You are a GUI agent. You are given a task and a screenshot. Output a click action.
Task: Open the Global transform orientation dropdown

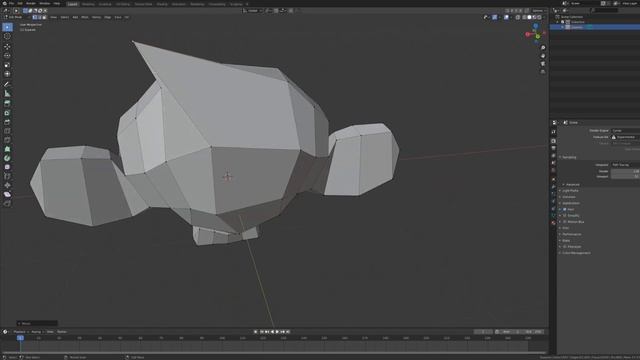253,11
